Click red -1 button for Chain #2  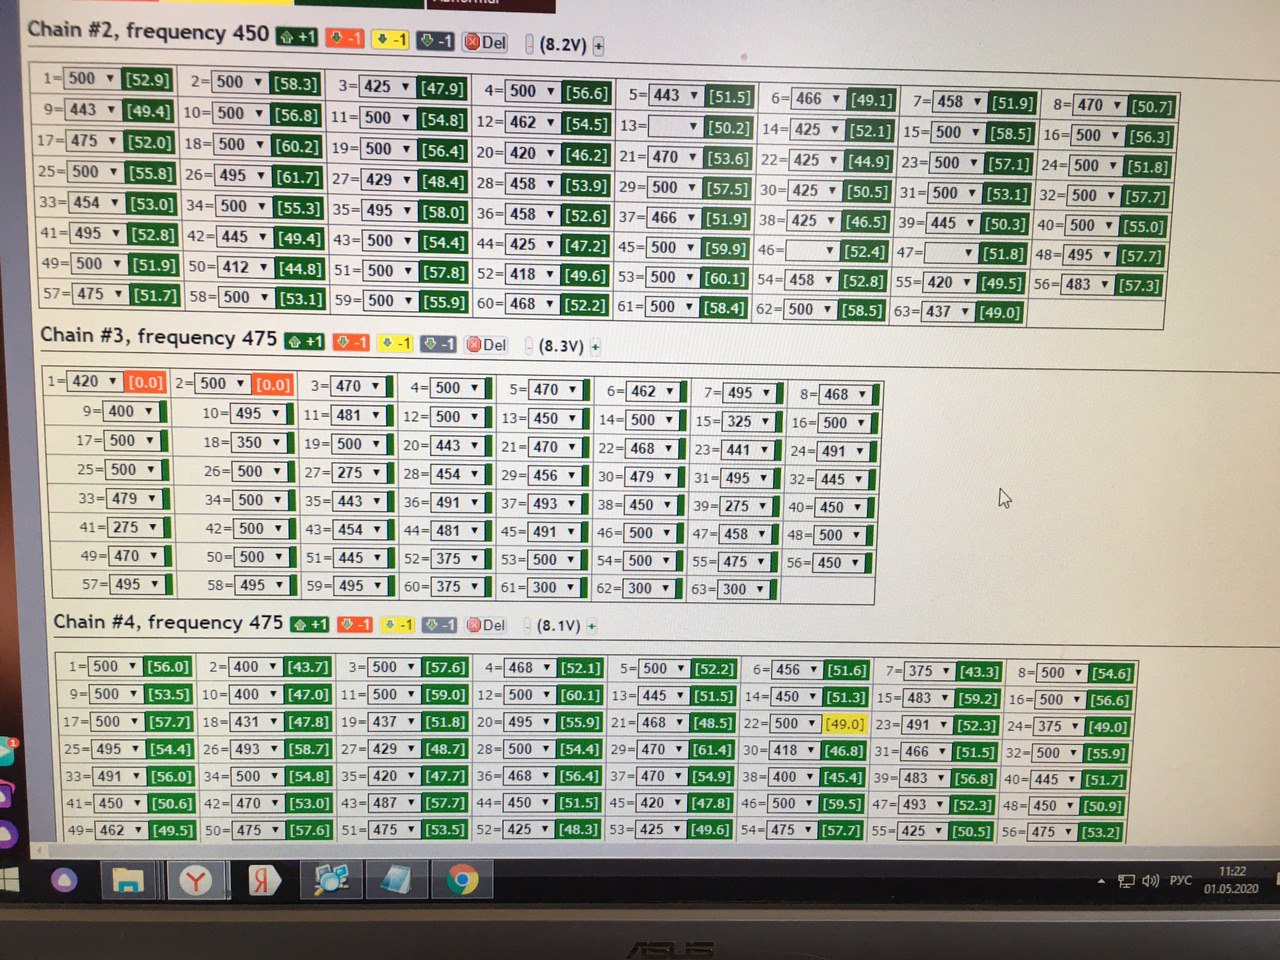345,38
